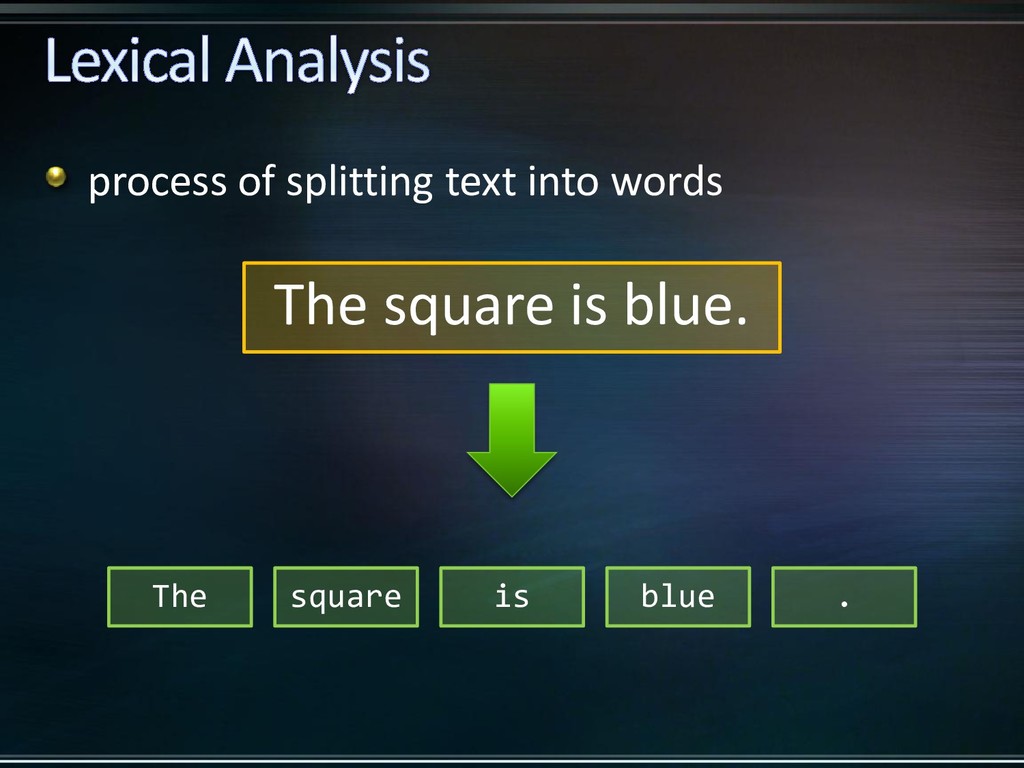Click the word "into" in bullet text
Screen dimensions: 1024x768
[x=562, y=182]
